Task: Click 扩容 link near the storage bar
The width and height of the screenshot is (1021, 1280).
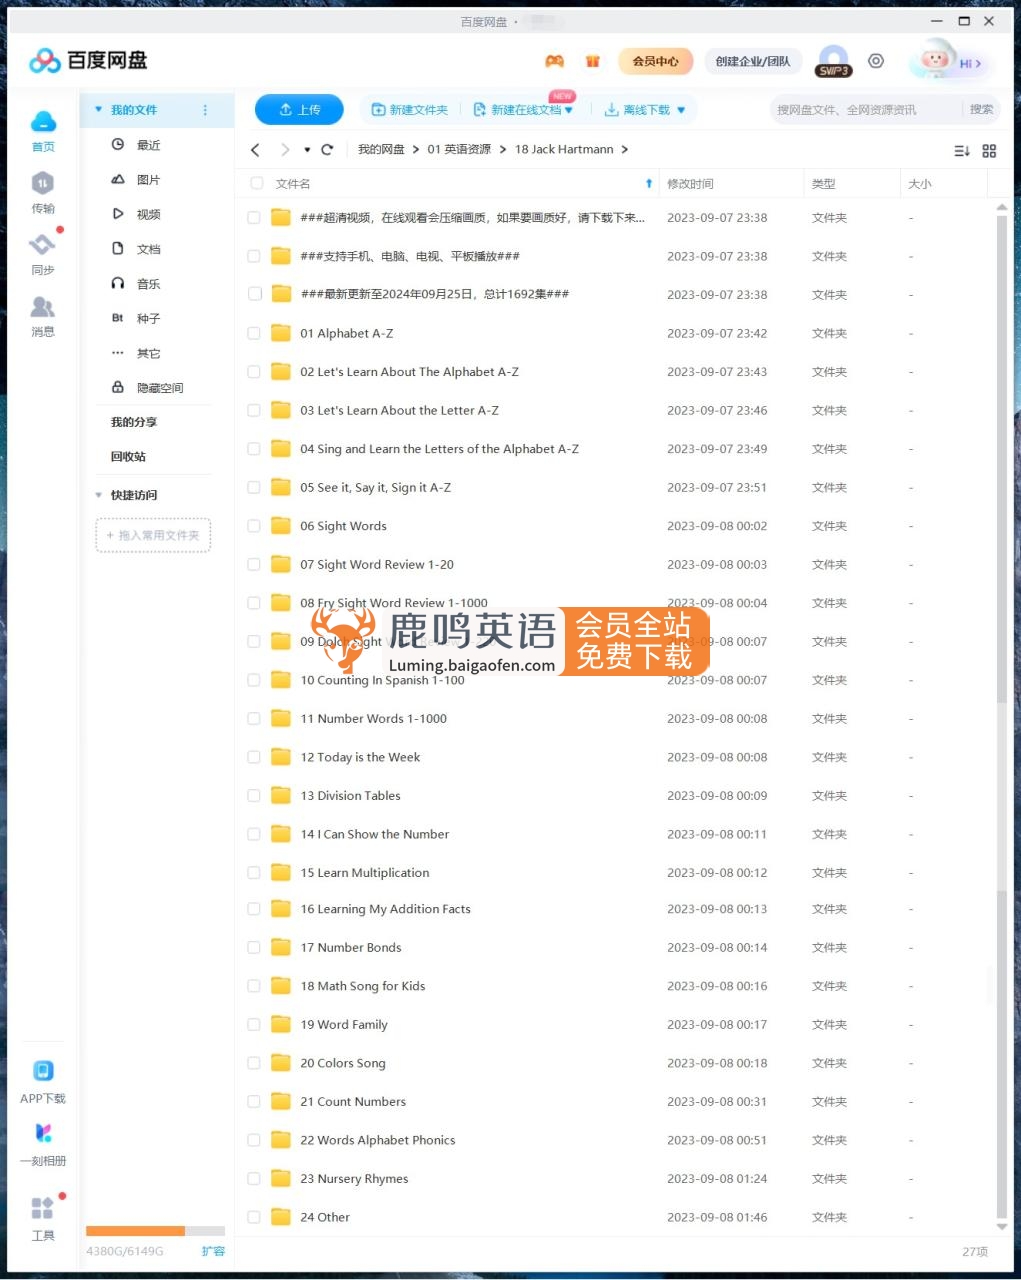Action: coord(213,1251)
